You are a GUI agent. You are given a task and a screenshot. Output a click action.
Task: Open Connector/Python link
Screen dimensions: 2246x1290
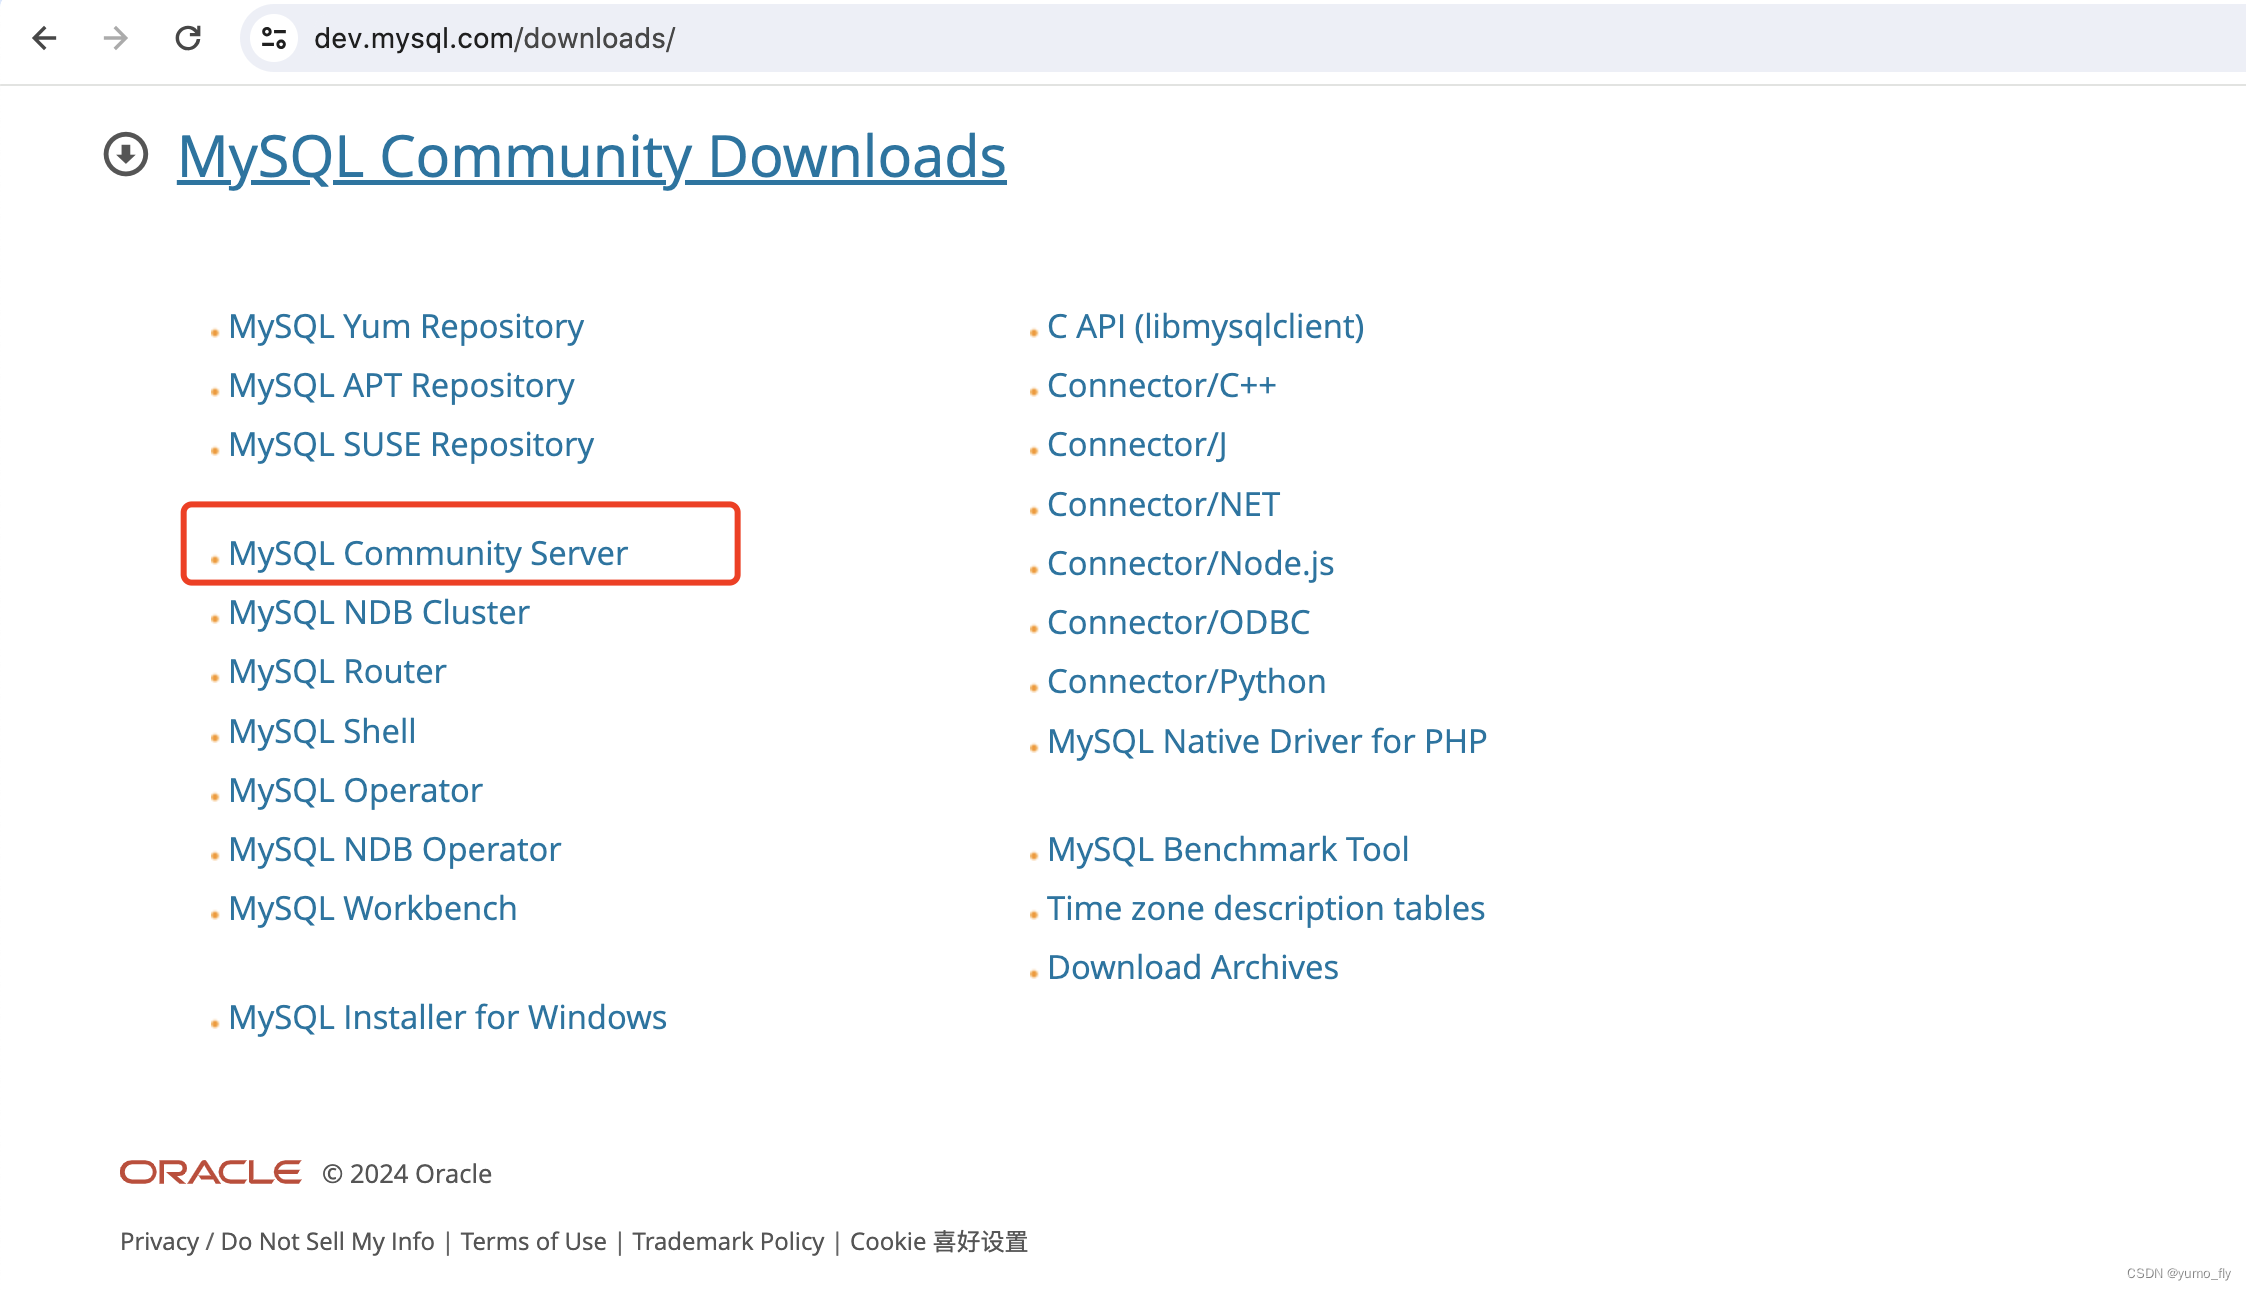pos(1186,681)
